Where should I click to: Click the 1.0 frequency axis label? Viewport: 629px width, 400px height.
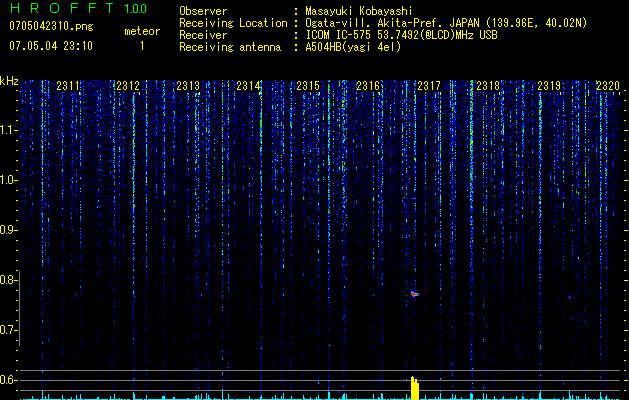tap(7, 180)
